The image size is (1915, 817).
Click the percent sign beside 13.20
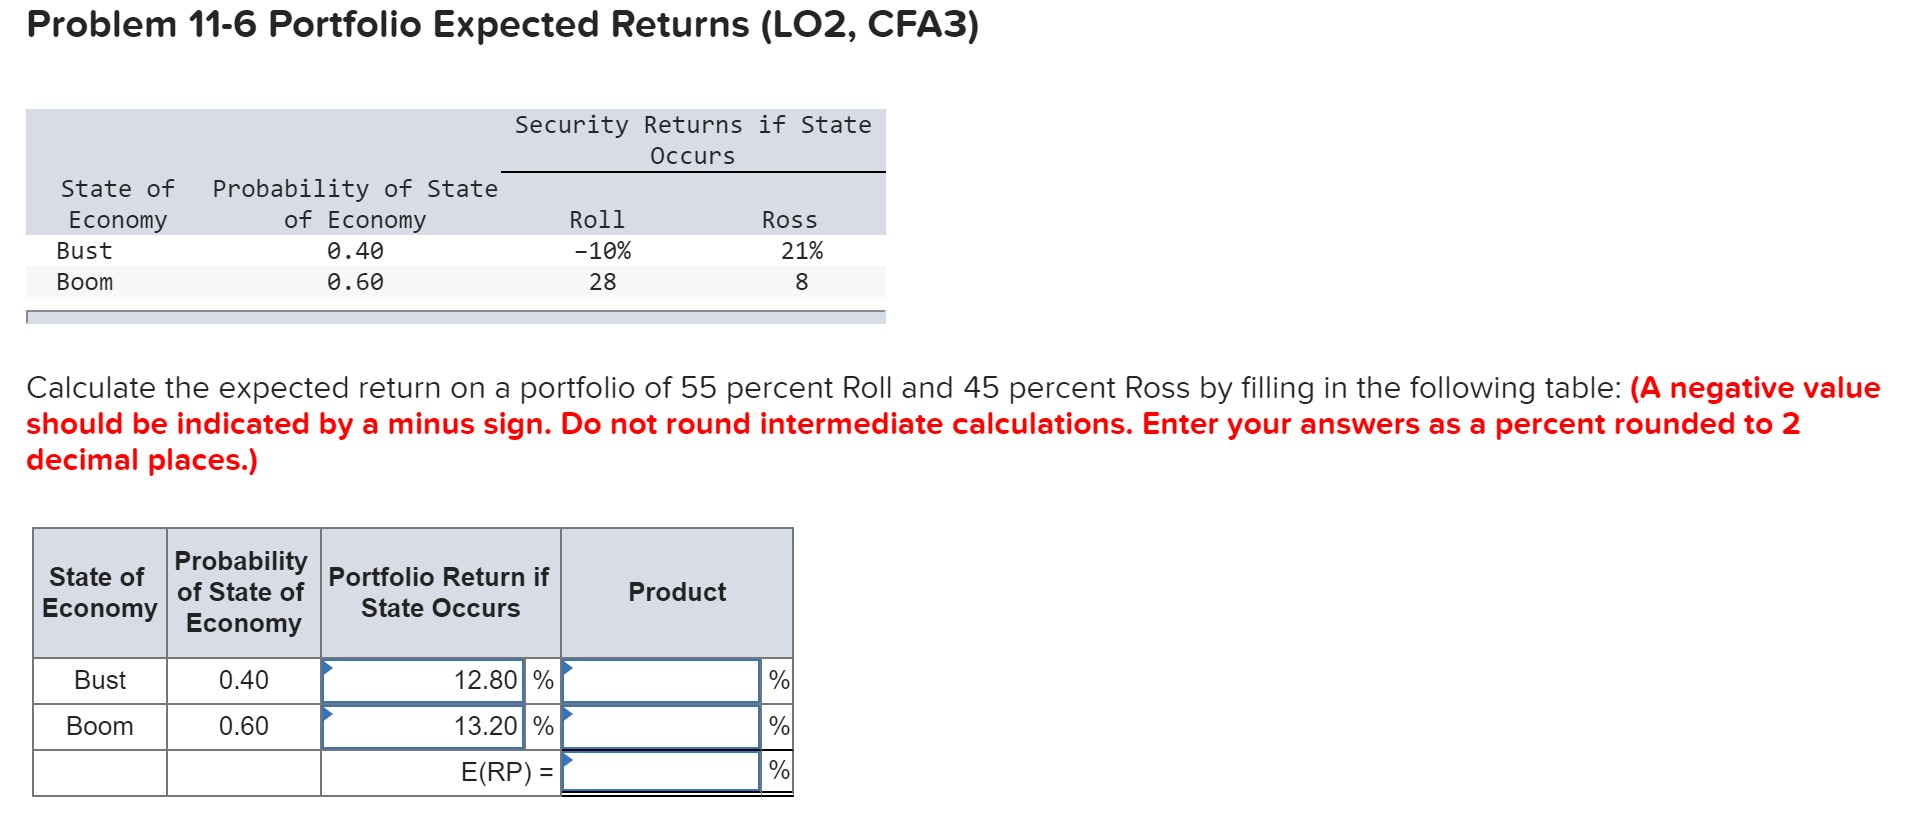point(541,726)
